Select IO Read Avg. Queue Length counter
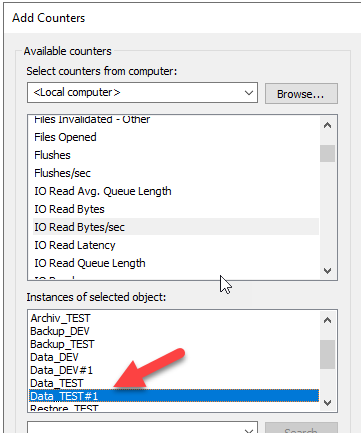The width and height of the screenshot is (361, 433). (103, 191)
